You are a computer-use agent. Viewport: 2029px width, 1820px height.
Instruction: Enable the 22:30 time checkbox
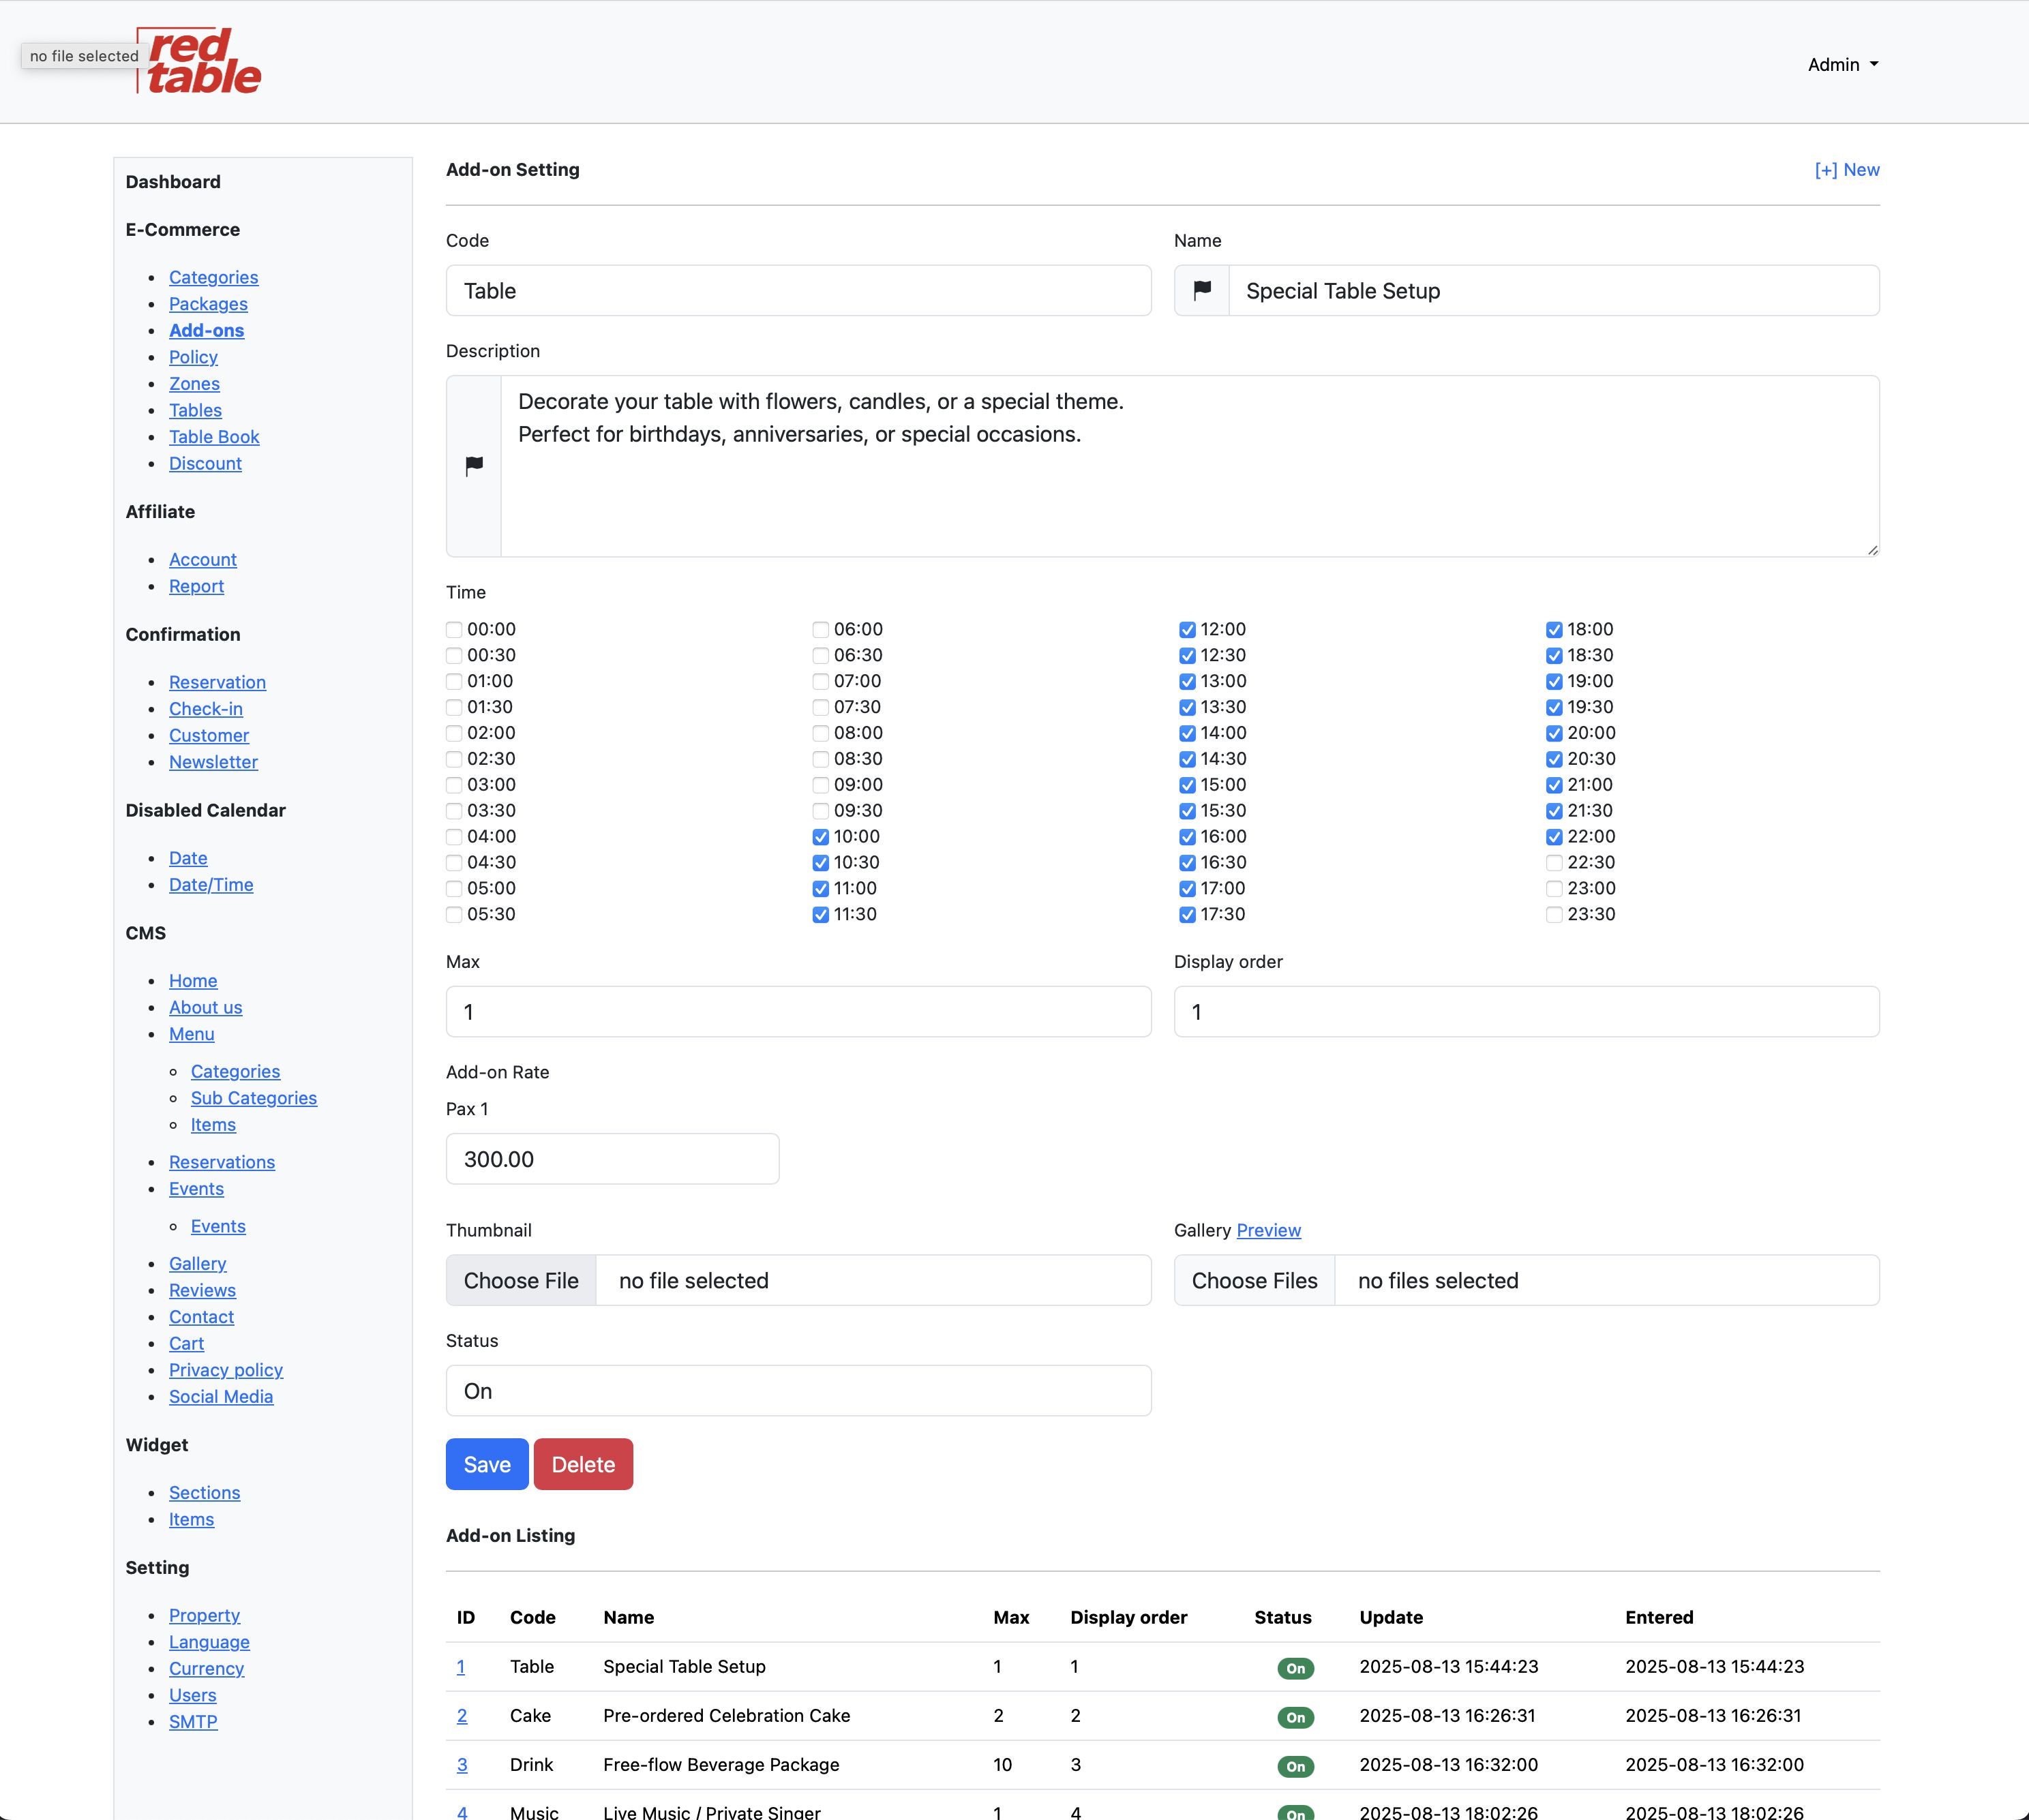pyautogui.click(x=1554, y=863)
